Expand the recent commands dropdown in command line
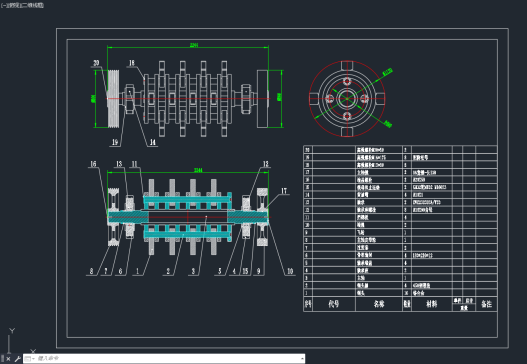The width and height of the screenshot is (527, 364). tap(29, 359)
